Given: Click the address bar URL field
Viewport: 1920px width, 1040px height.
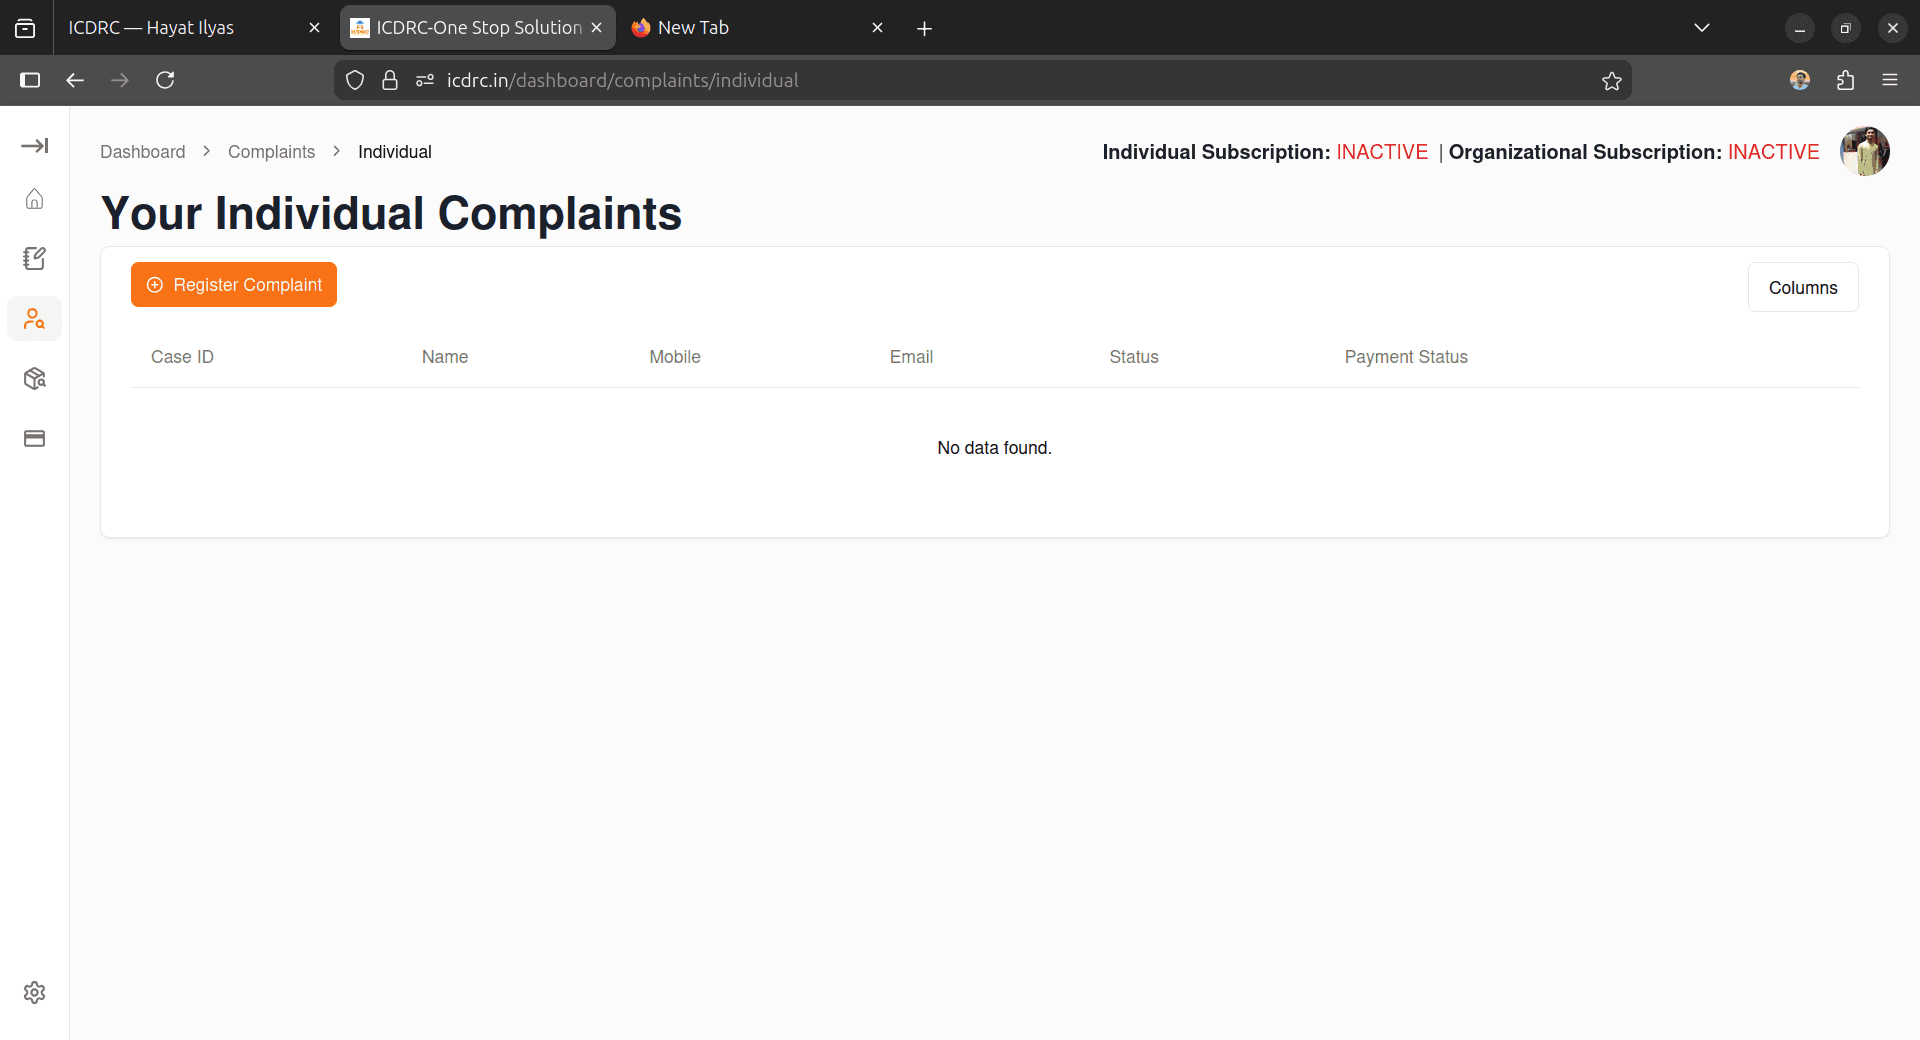Looking at the screenshot, I should point(983,80).
